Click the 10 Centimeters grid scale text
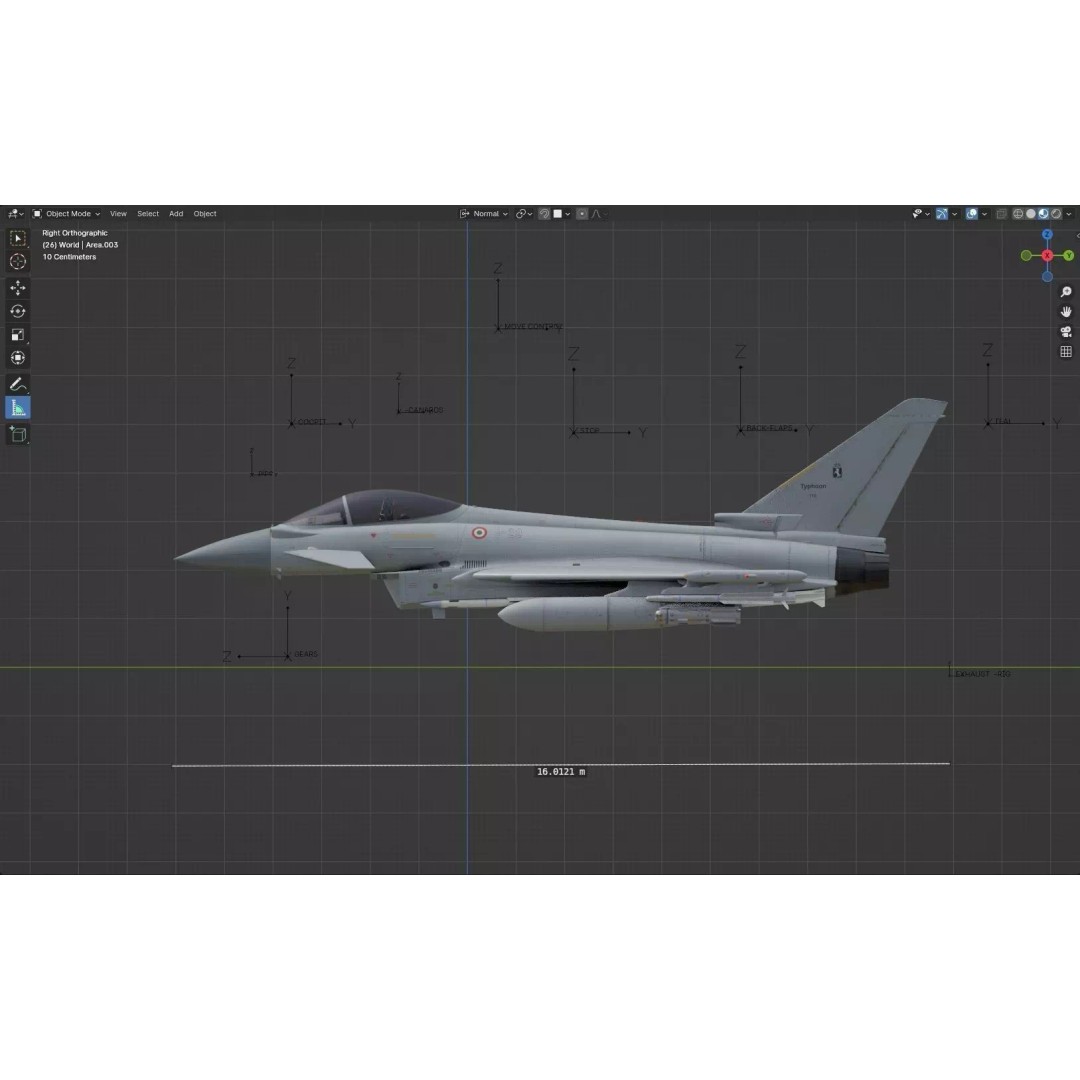1080x1080 pixels. point(69,257)
